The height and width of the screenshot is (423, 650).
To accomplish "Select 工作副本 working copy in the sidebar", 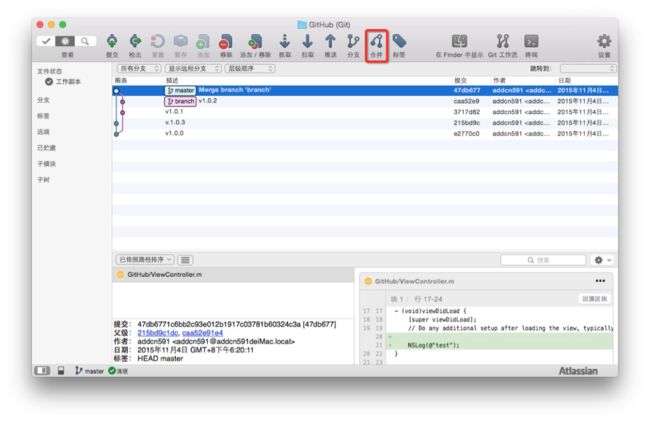I will (63, 82).
